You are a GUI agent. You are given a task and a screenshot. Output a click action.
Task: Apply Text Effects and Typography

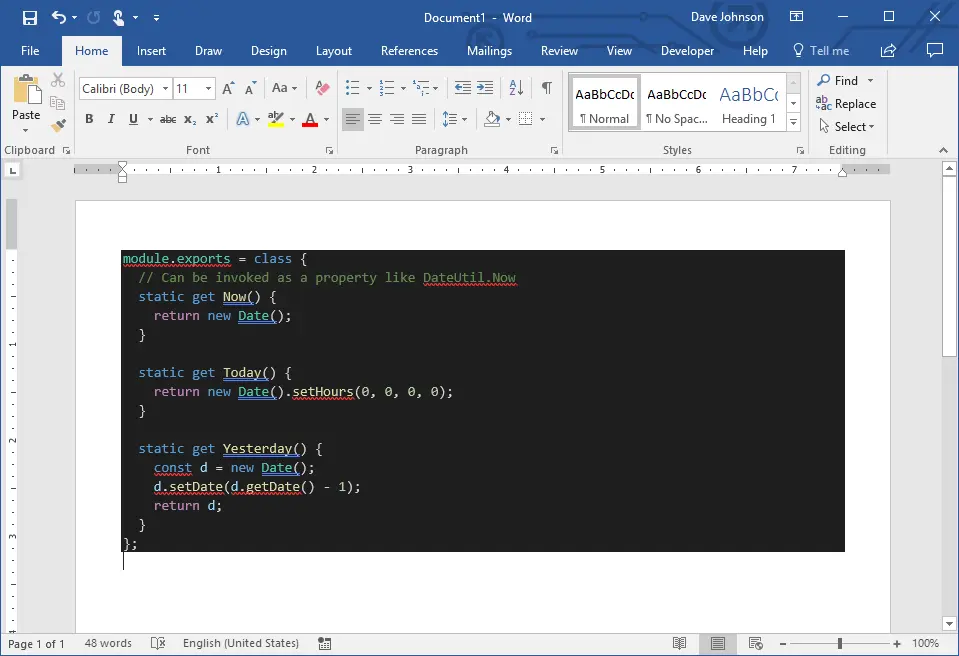(243, 119)
